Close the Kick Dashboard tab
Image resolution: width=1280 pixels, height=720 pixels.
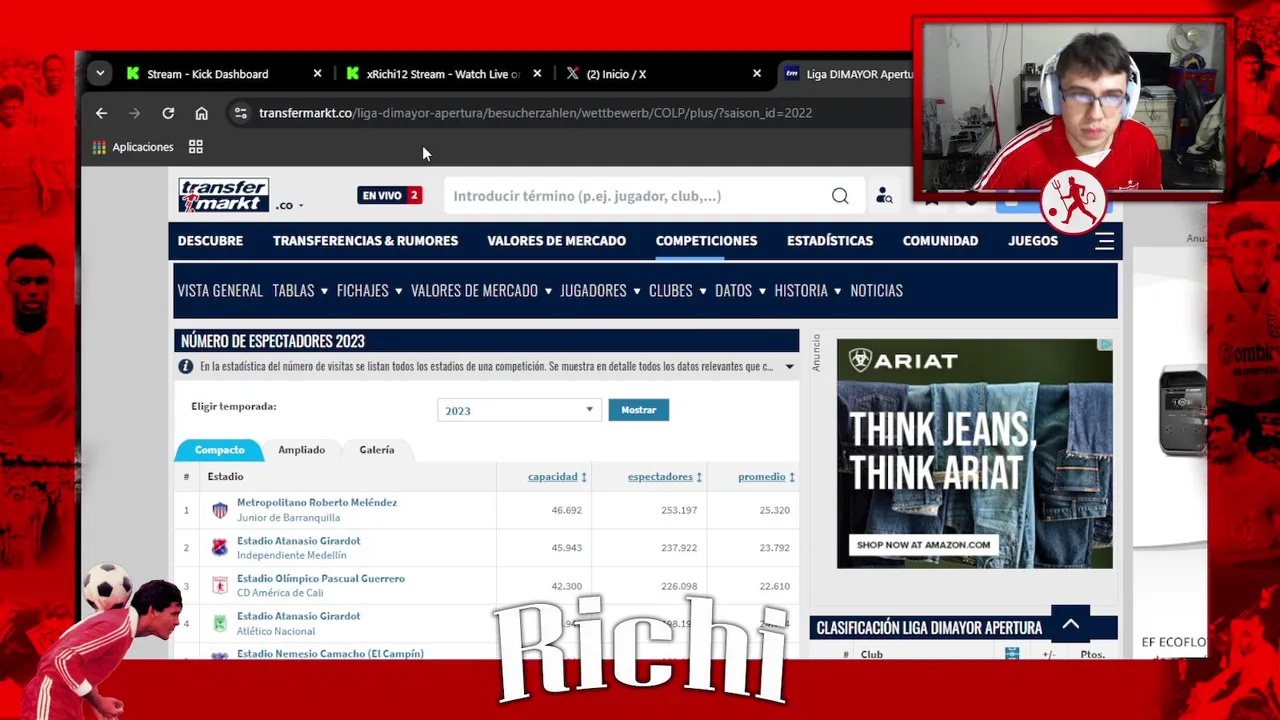tap(317, 74)
